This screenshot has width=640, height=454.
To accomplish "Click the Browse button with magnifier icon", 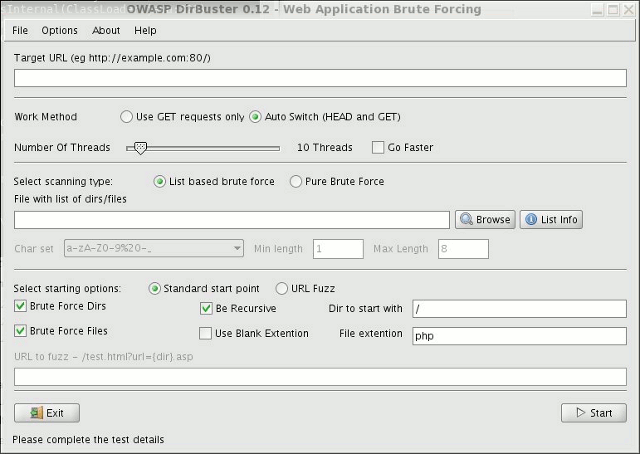I will 485,220.
